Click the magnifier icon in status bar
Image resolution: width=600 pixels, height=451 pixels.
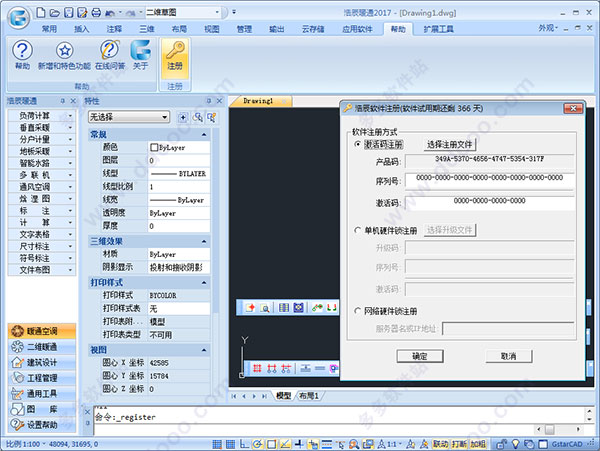click(x=354, y=444)
